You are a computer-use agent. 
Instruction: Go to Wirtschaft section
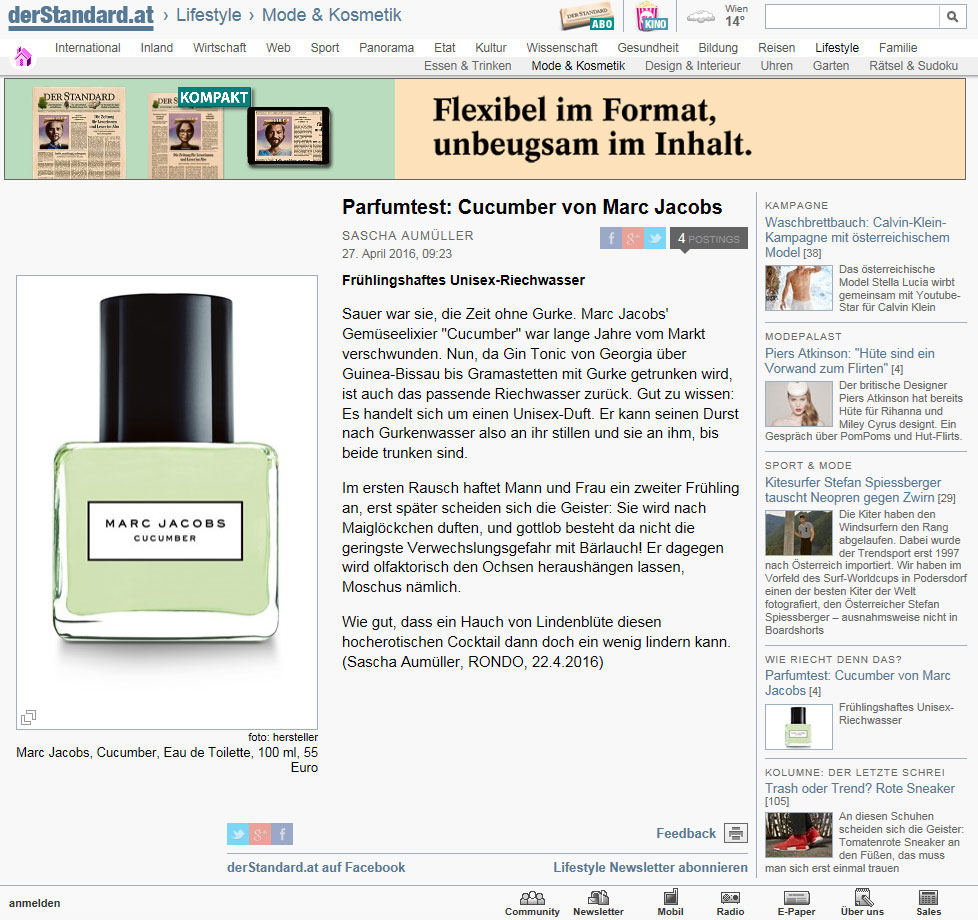220,47
